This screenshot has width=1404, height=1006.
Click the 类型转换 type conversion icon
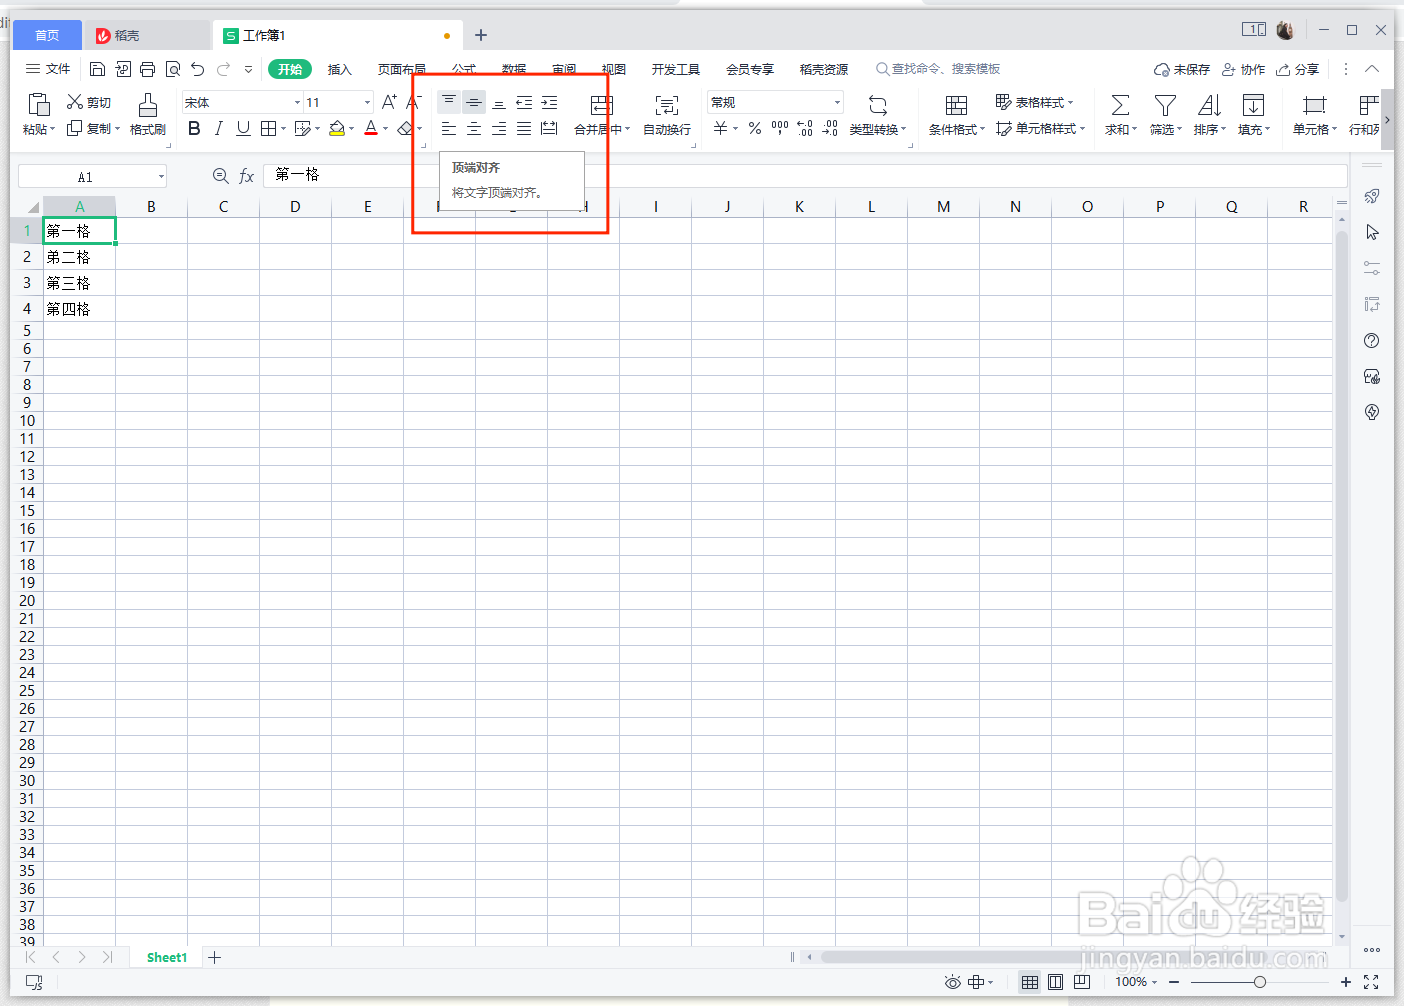(877, 105)
